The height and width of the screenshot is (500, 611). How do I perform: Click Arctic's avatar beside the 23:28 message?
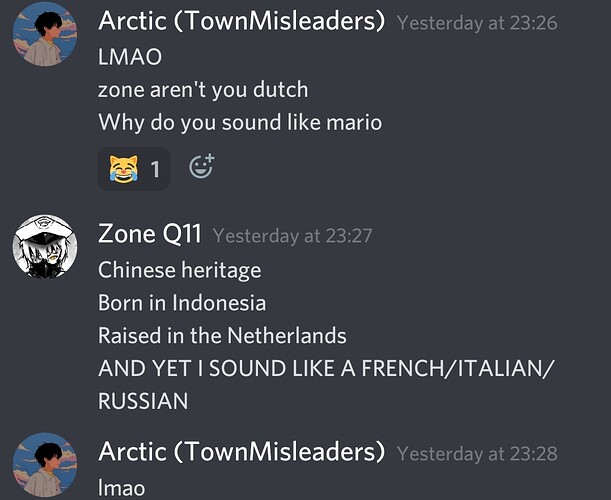(45, 465)
